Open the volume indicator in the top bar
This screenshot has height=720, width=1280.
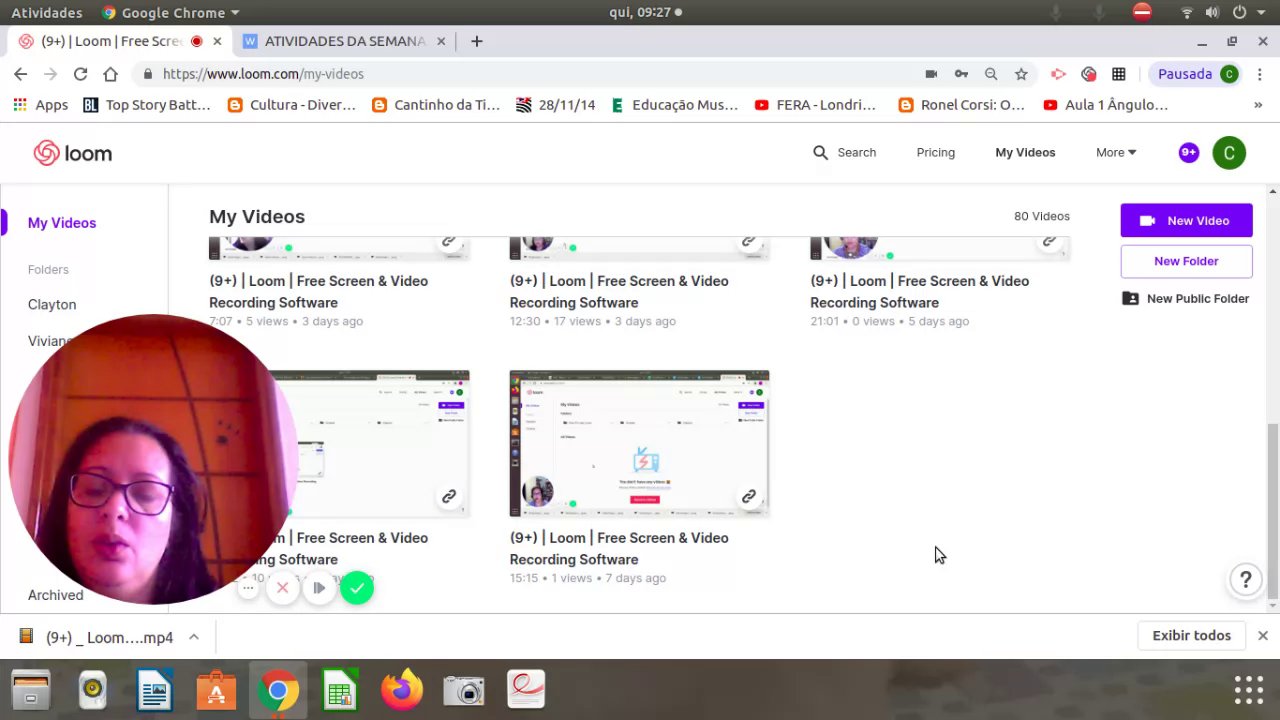[x=1212, y=13]
